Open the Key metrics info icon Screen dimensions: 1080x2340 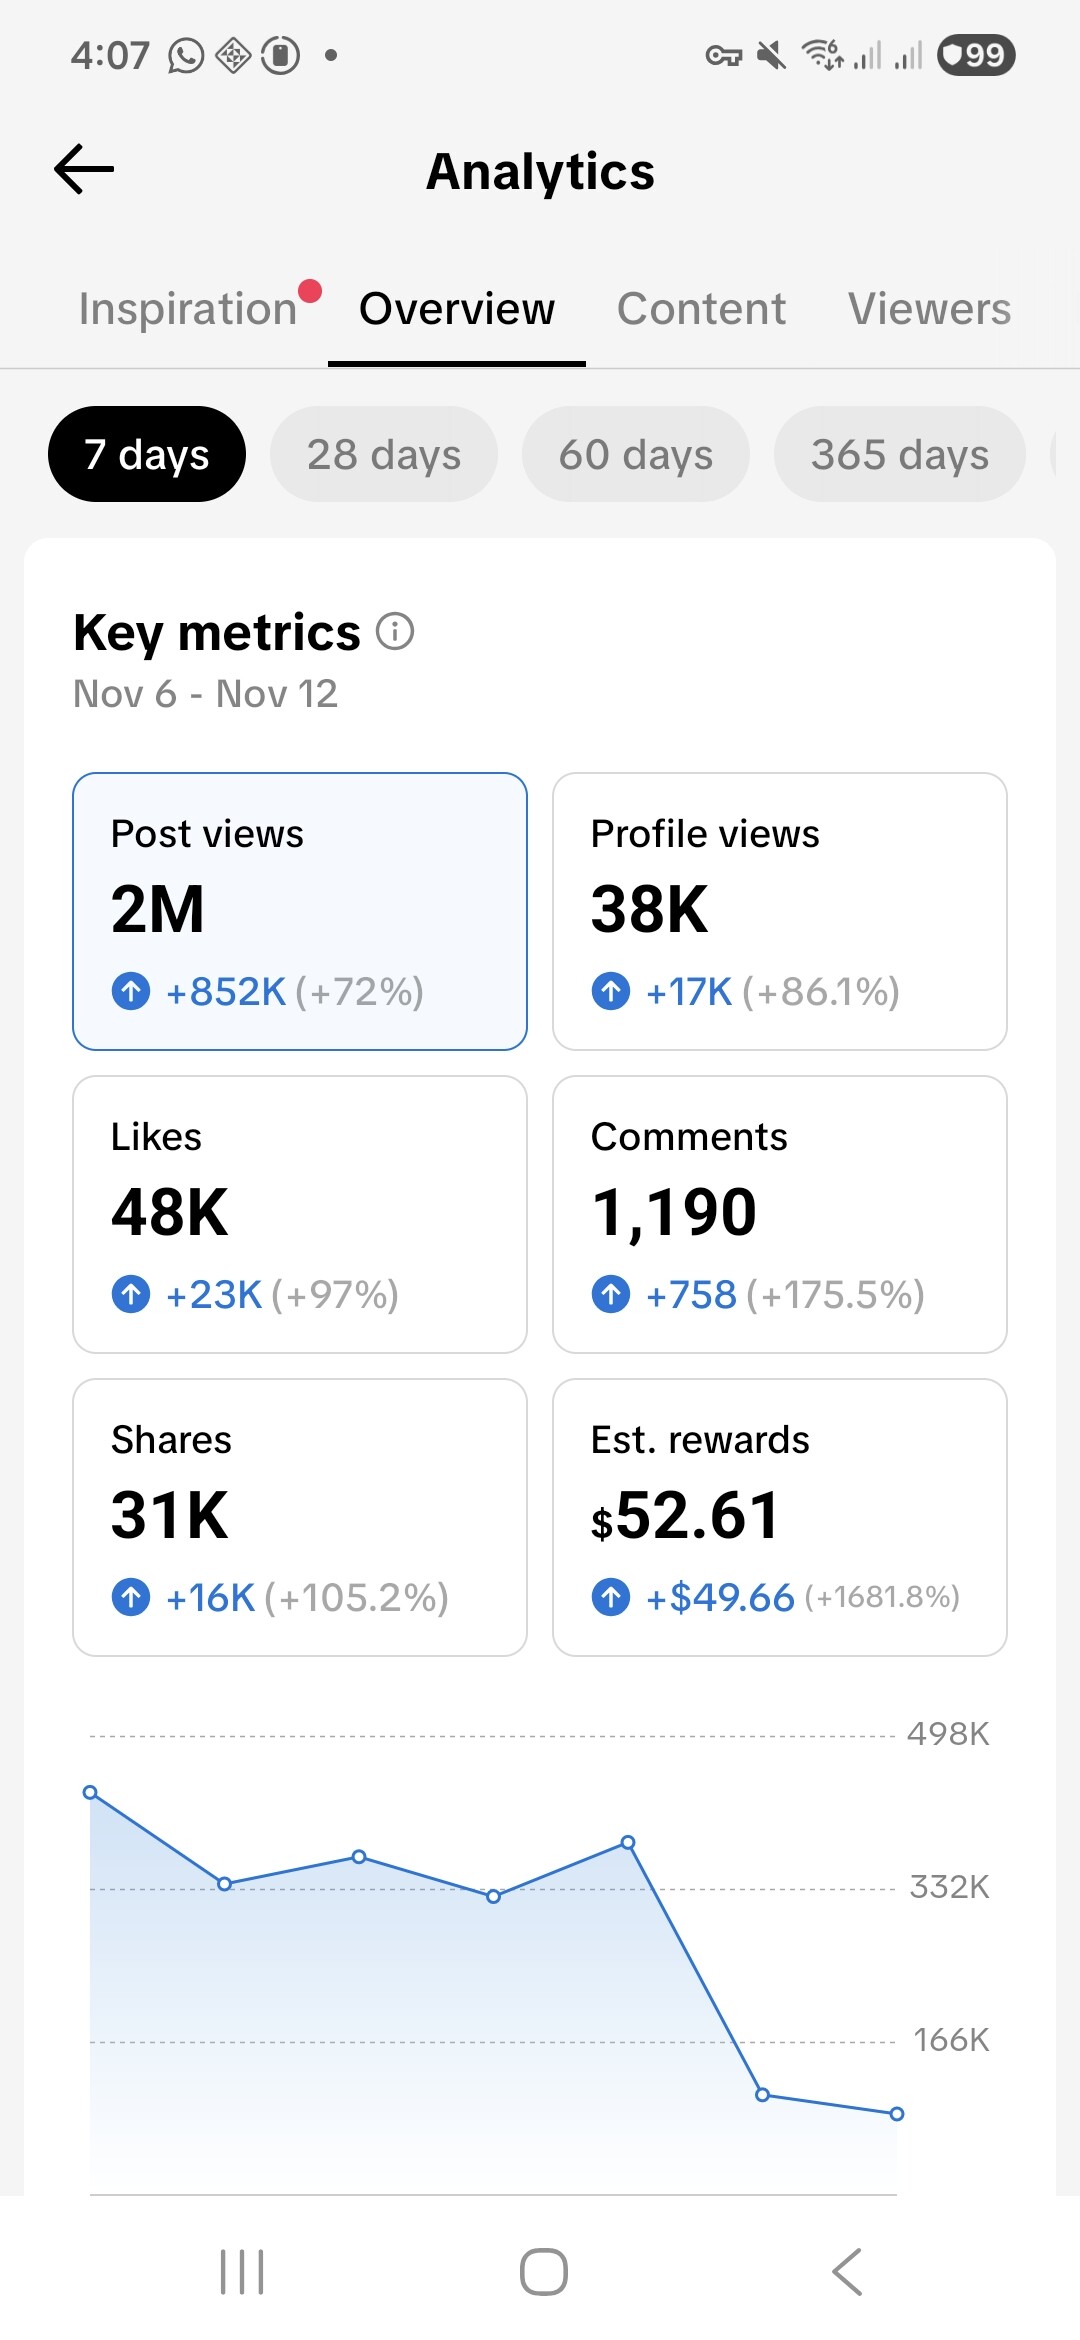(395, 632)
